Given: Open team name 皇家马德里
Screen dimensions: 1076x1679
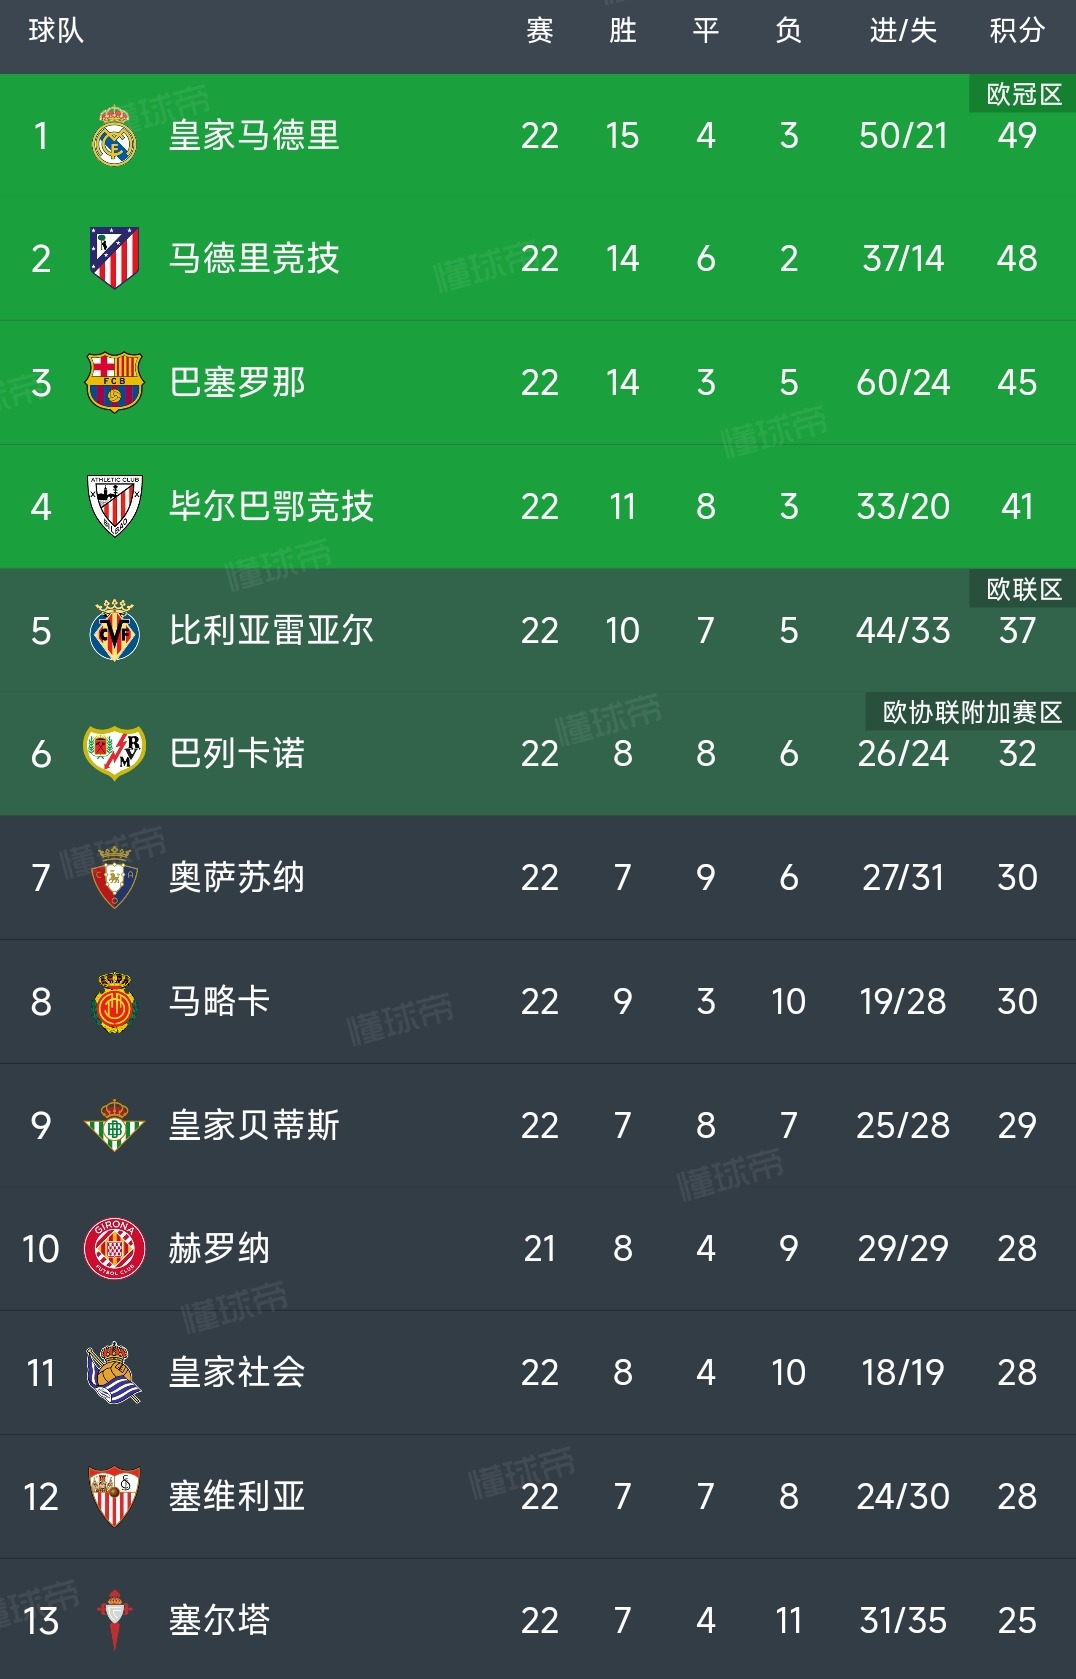Looking at the screenshot, I should pos(254,136).
